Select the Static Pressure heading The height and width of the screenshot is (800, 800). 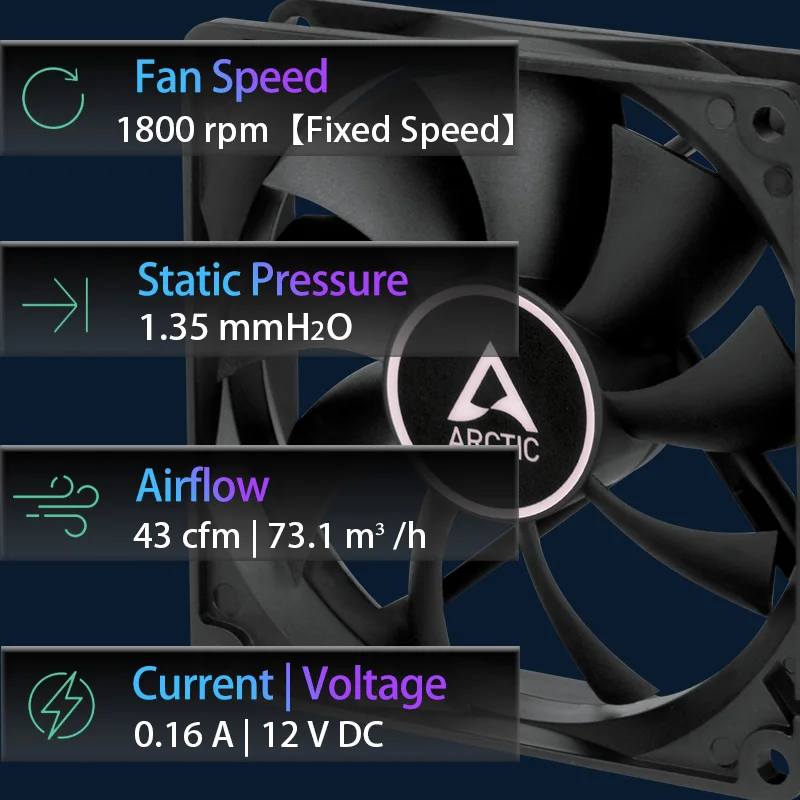point(273,280)
